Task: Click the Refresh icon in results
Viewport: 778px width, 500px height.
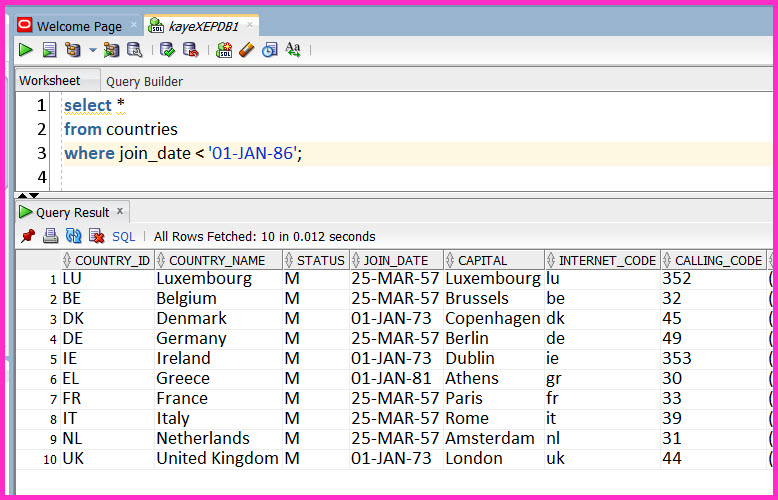Action: tap(73, 236)
